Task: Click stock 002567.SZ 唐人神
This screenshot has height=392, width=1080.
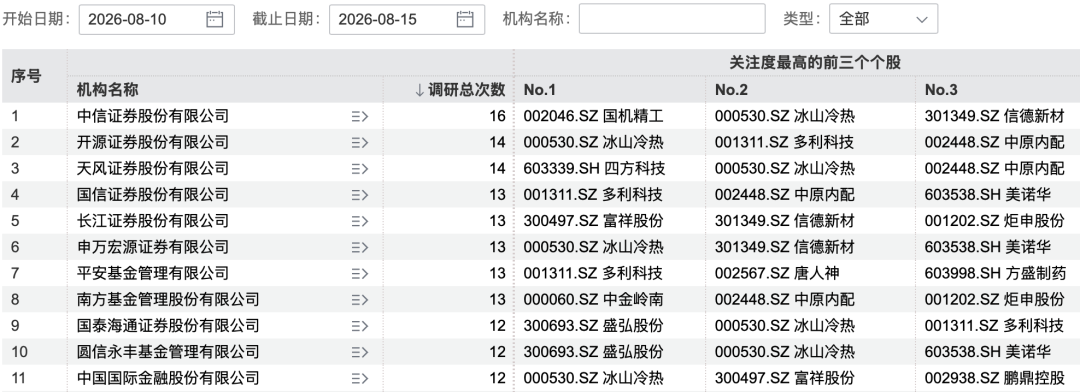Action: pos(777,274)
